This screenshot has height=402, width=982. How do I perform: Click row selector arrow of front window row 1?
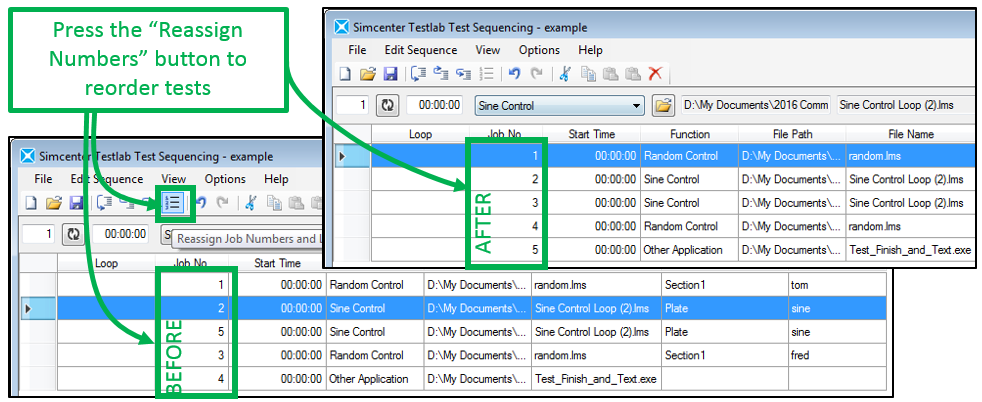353,155
